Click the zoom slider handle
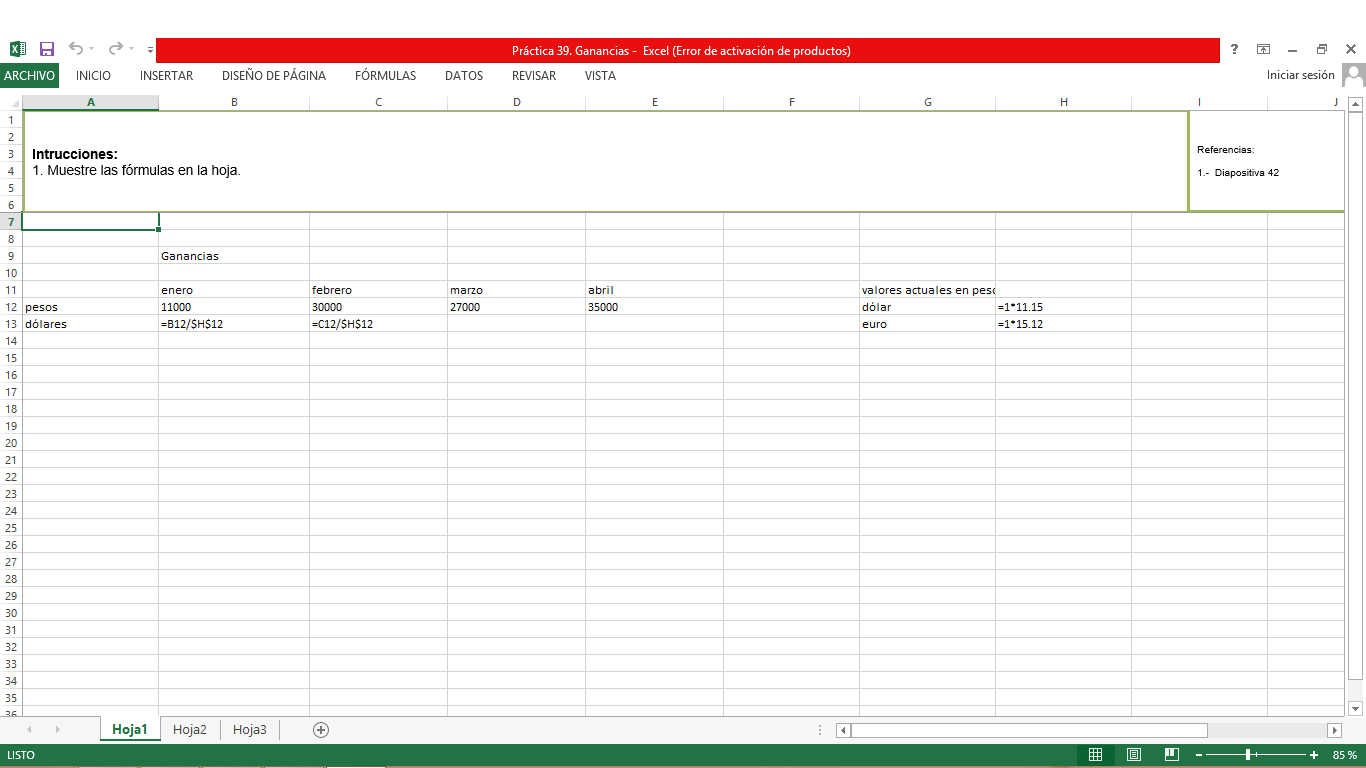The height and width of the screenshot is (768, 1366). pos(1248,755)
